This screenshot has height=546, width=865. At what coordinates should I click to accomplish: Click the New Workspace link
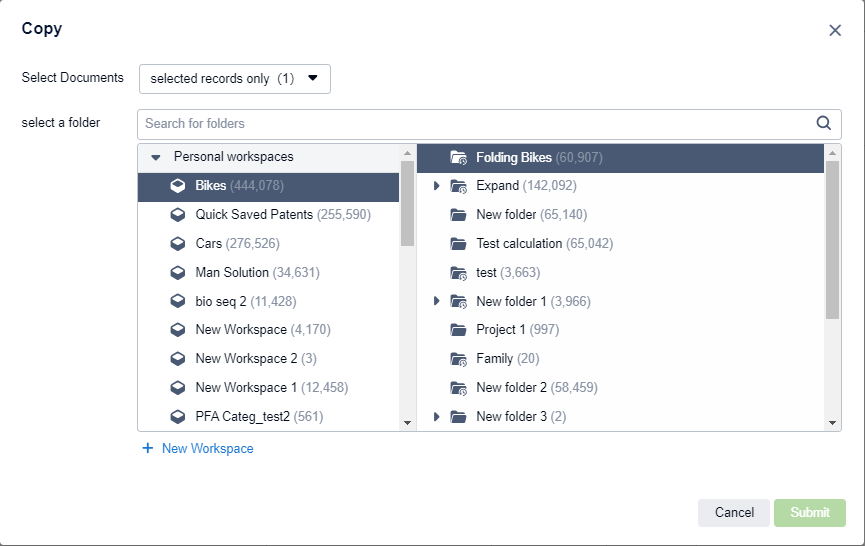click(207, 449)
